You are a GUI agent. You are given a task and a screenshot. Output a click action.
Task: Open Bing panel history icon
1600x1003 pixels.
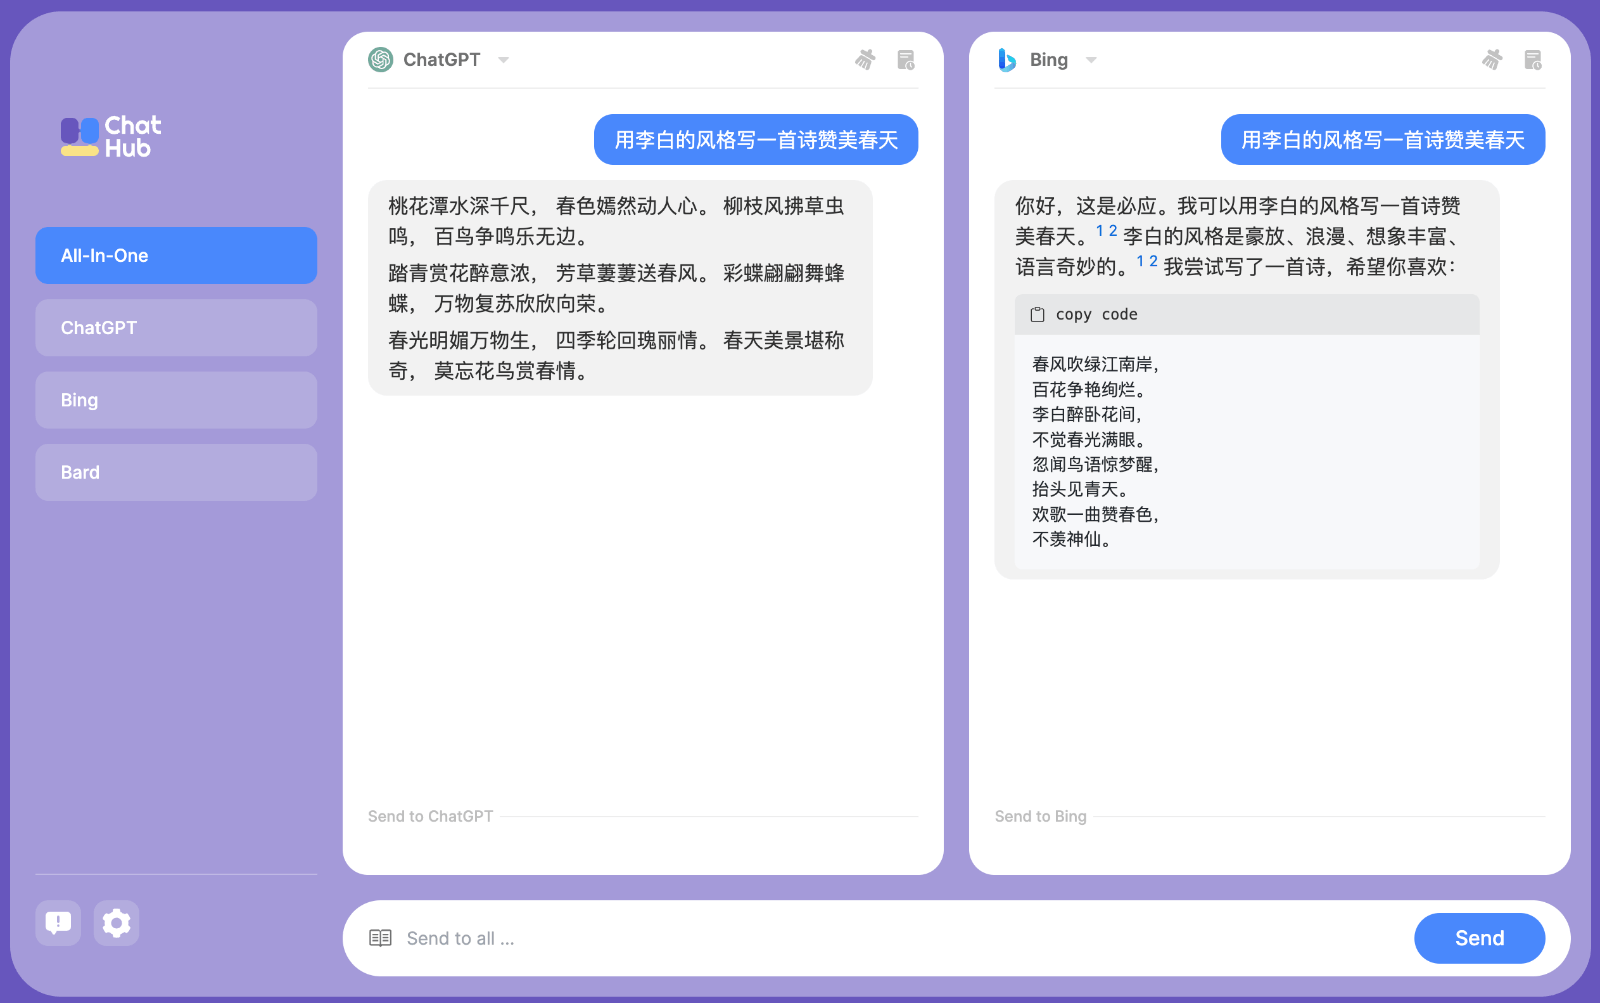pyautogui.click(x=1533, y=60)
